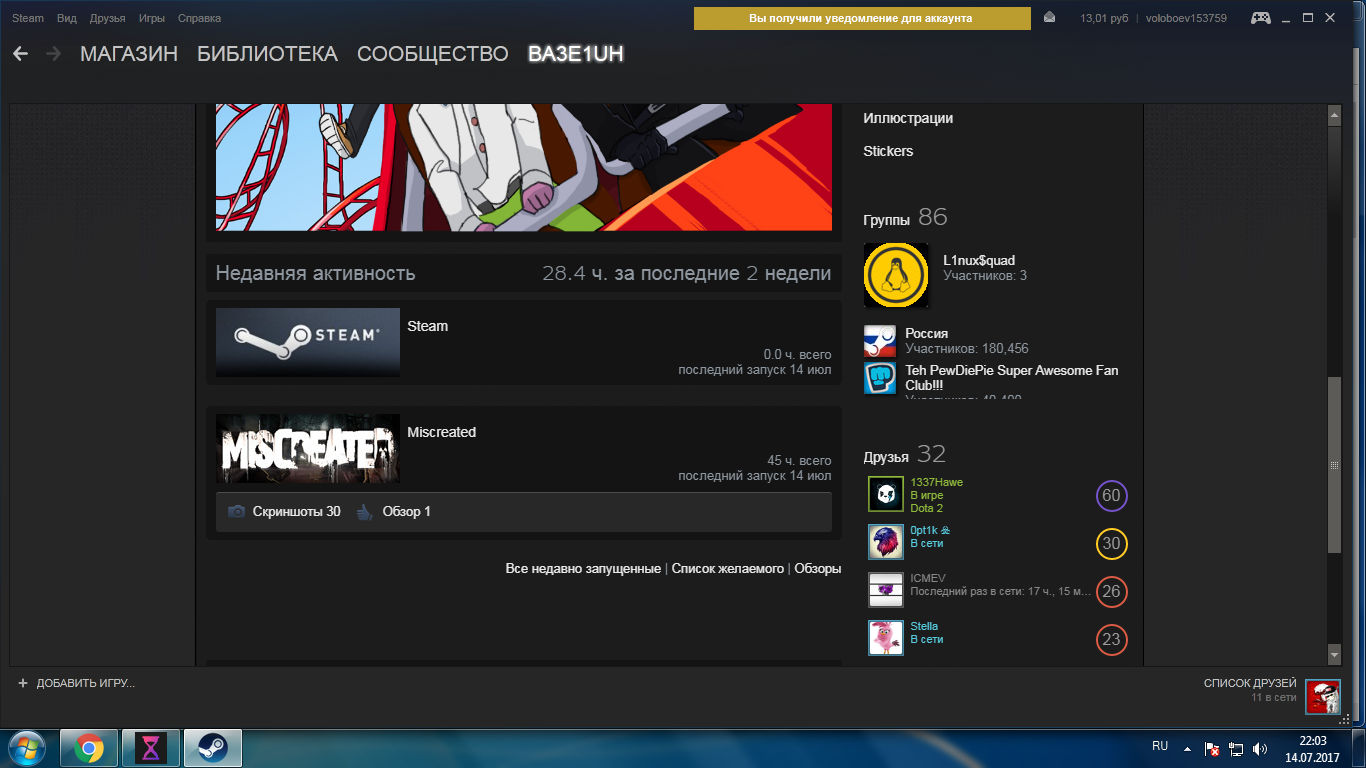
Task: Open the Teh PewDiePie Super Awesome Fan Club link
Action: 1012,377
